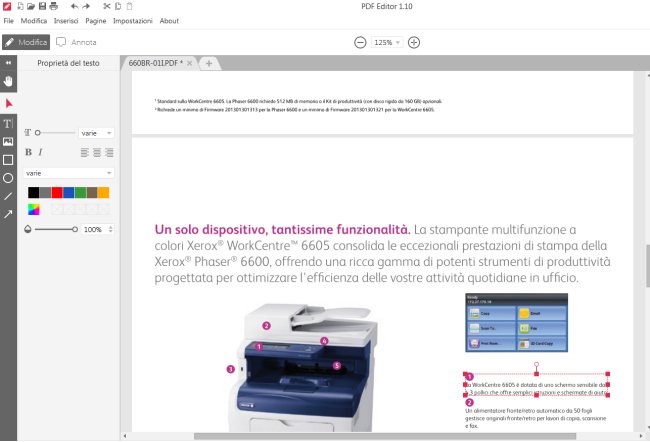The image size is (650, 442).
Task: Open the Modifica menu
Action: (34, 21)
